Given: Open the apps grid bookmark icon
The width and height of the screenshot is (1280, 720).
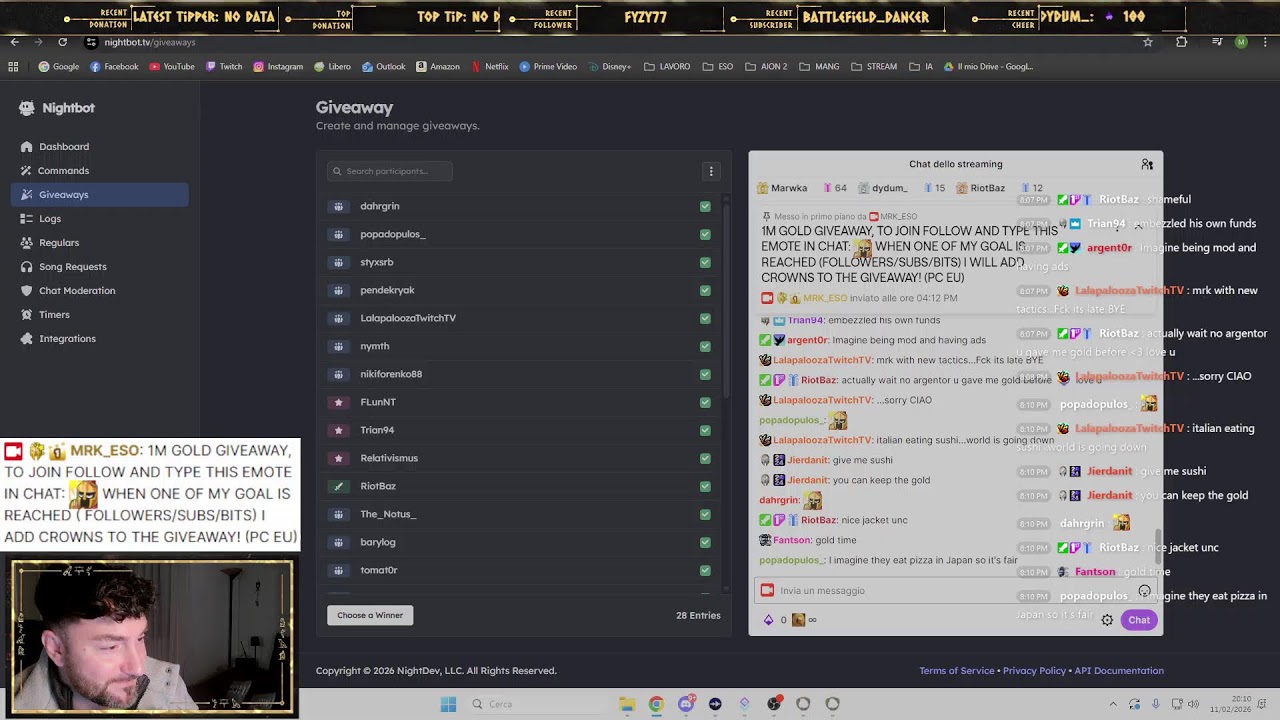Looking at the screenshot, I should tap(13, 67).
